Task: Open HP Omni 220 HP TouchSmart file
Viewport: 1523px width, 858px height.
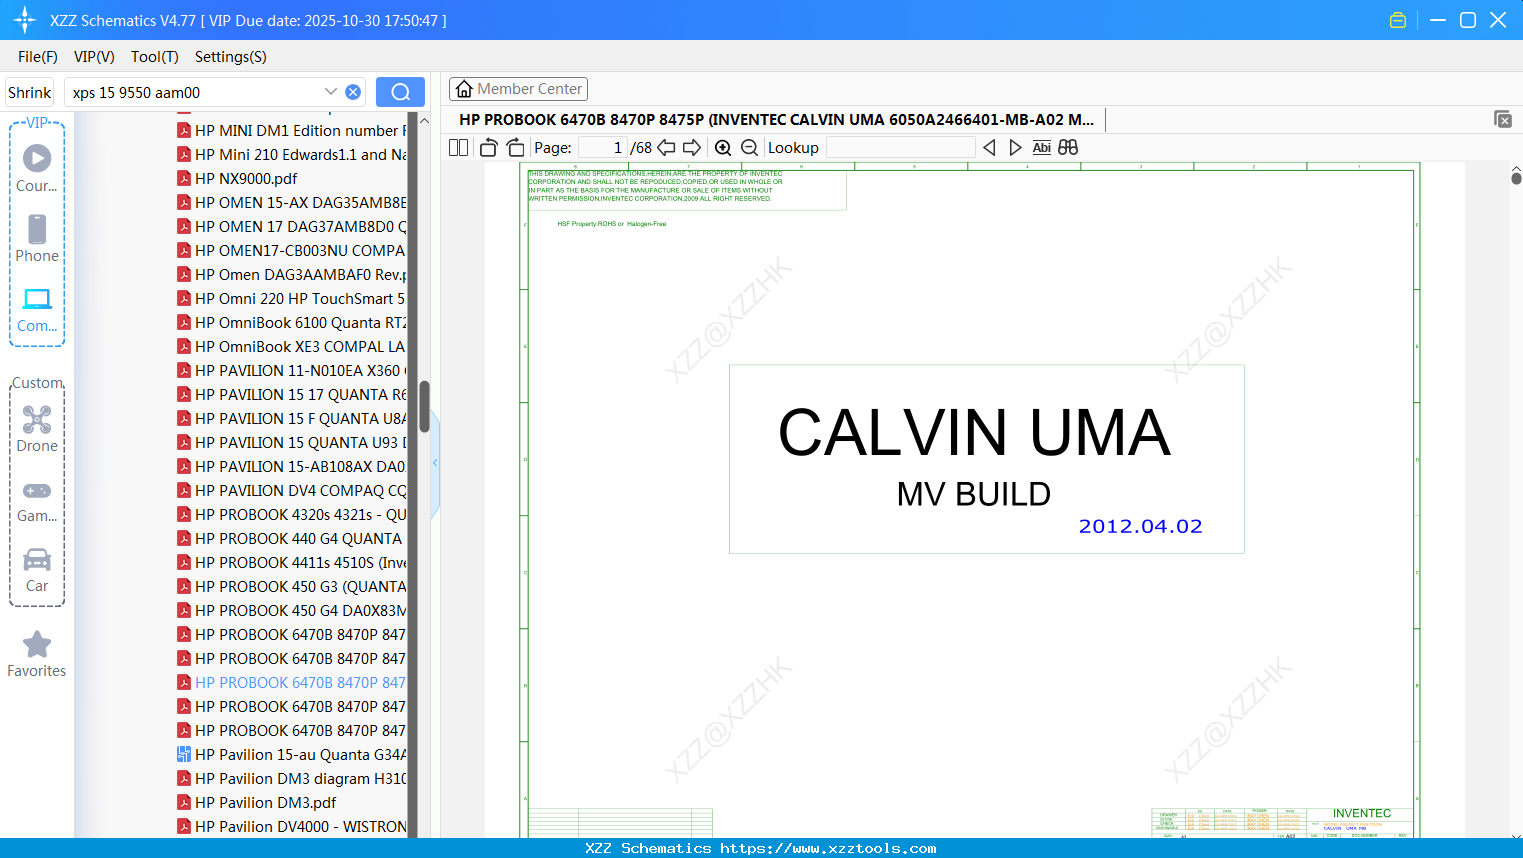Action: 292,298
